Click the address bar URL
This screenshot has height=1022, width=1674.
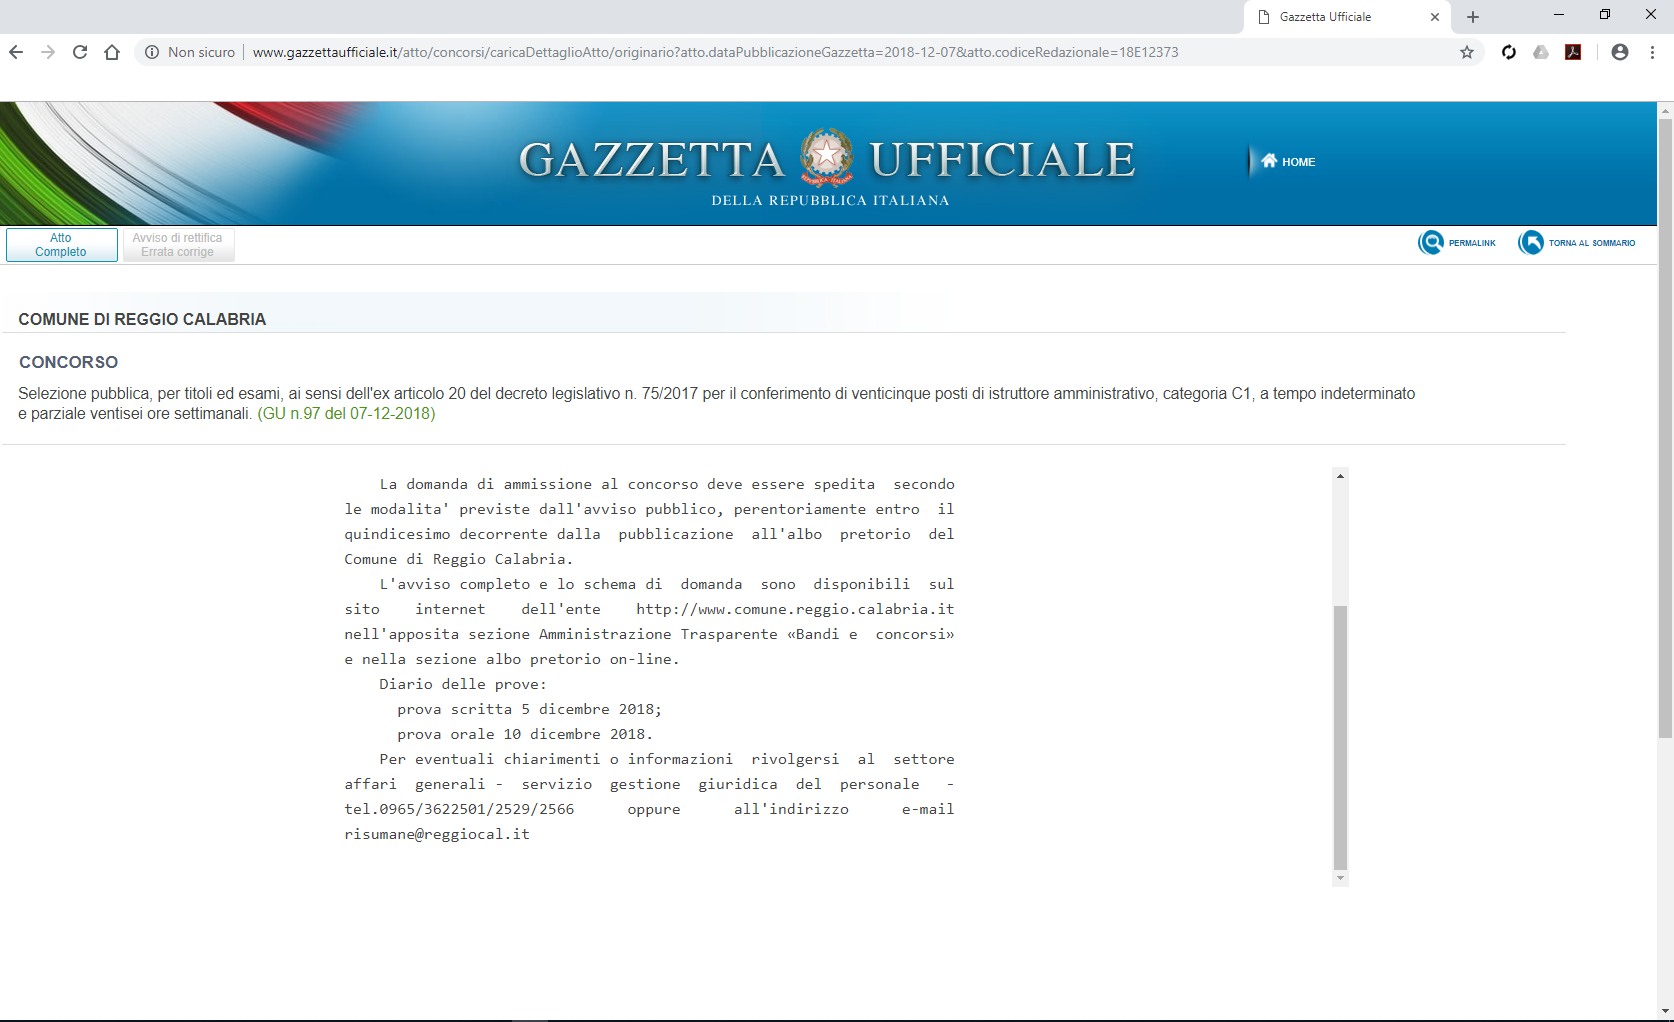tap(715, 52)
